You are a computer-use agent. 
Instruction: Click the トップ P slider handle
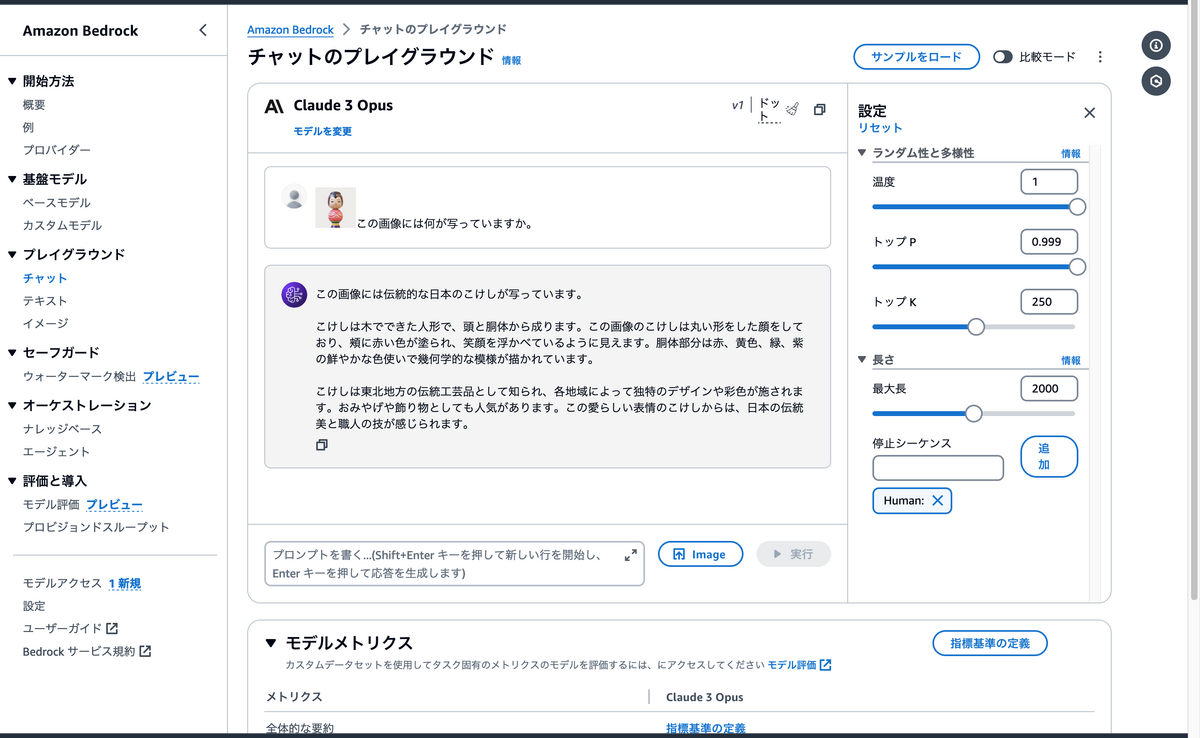click(1077, 267)
